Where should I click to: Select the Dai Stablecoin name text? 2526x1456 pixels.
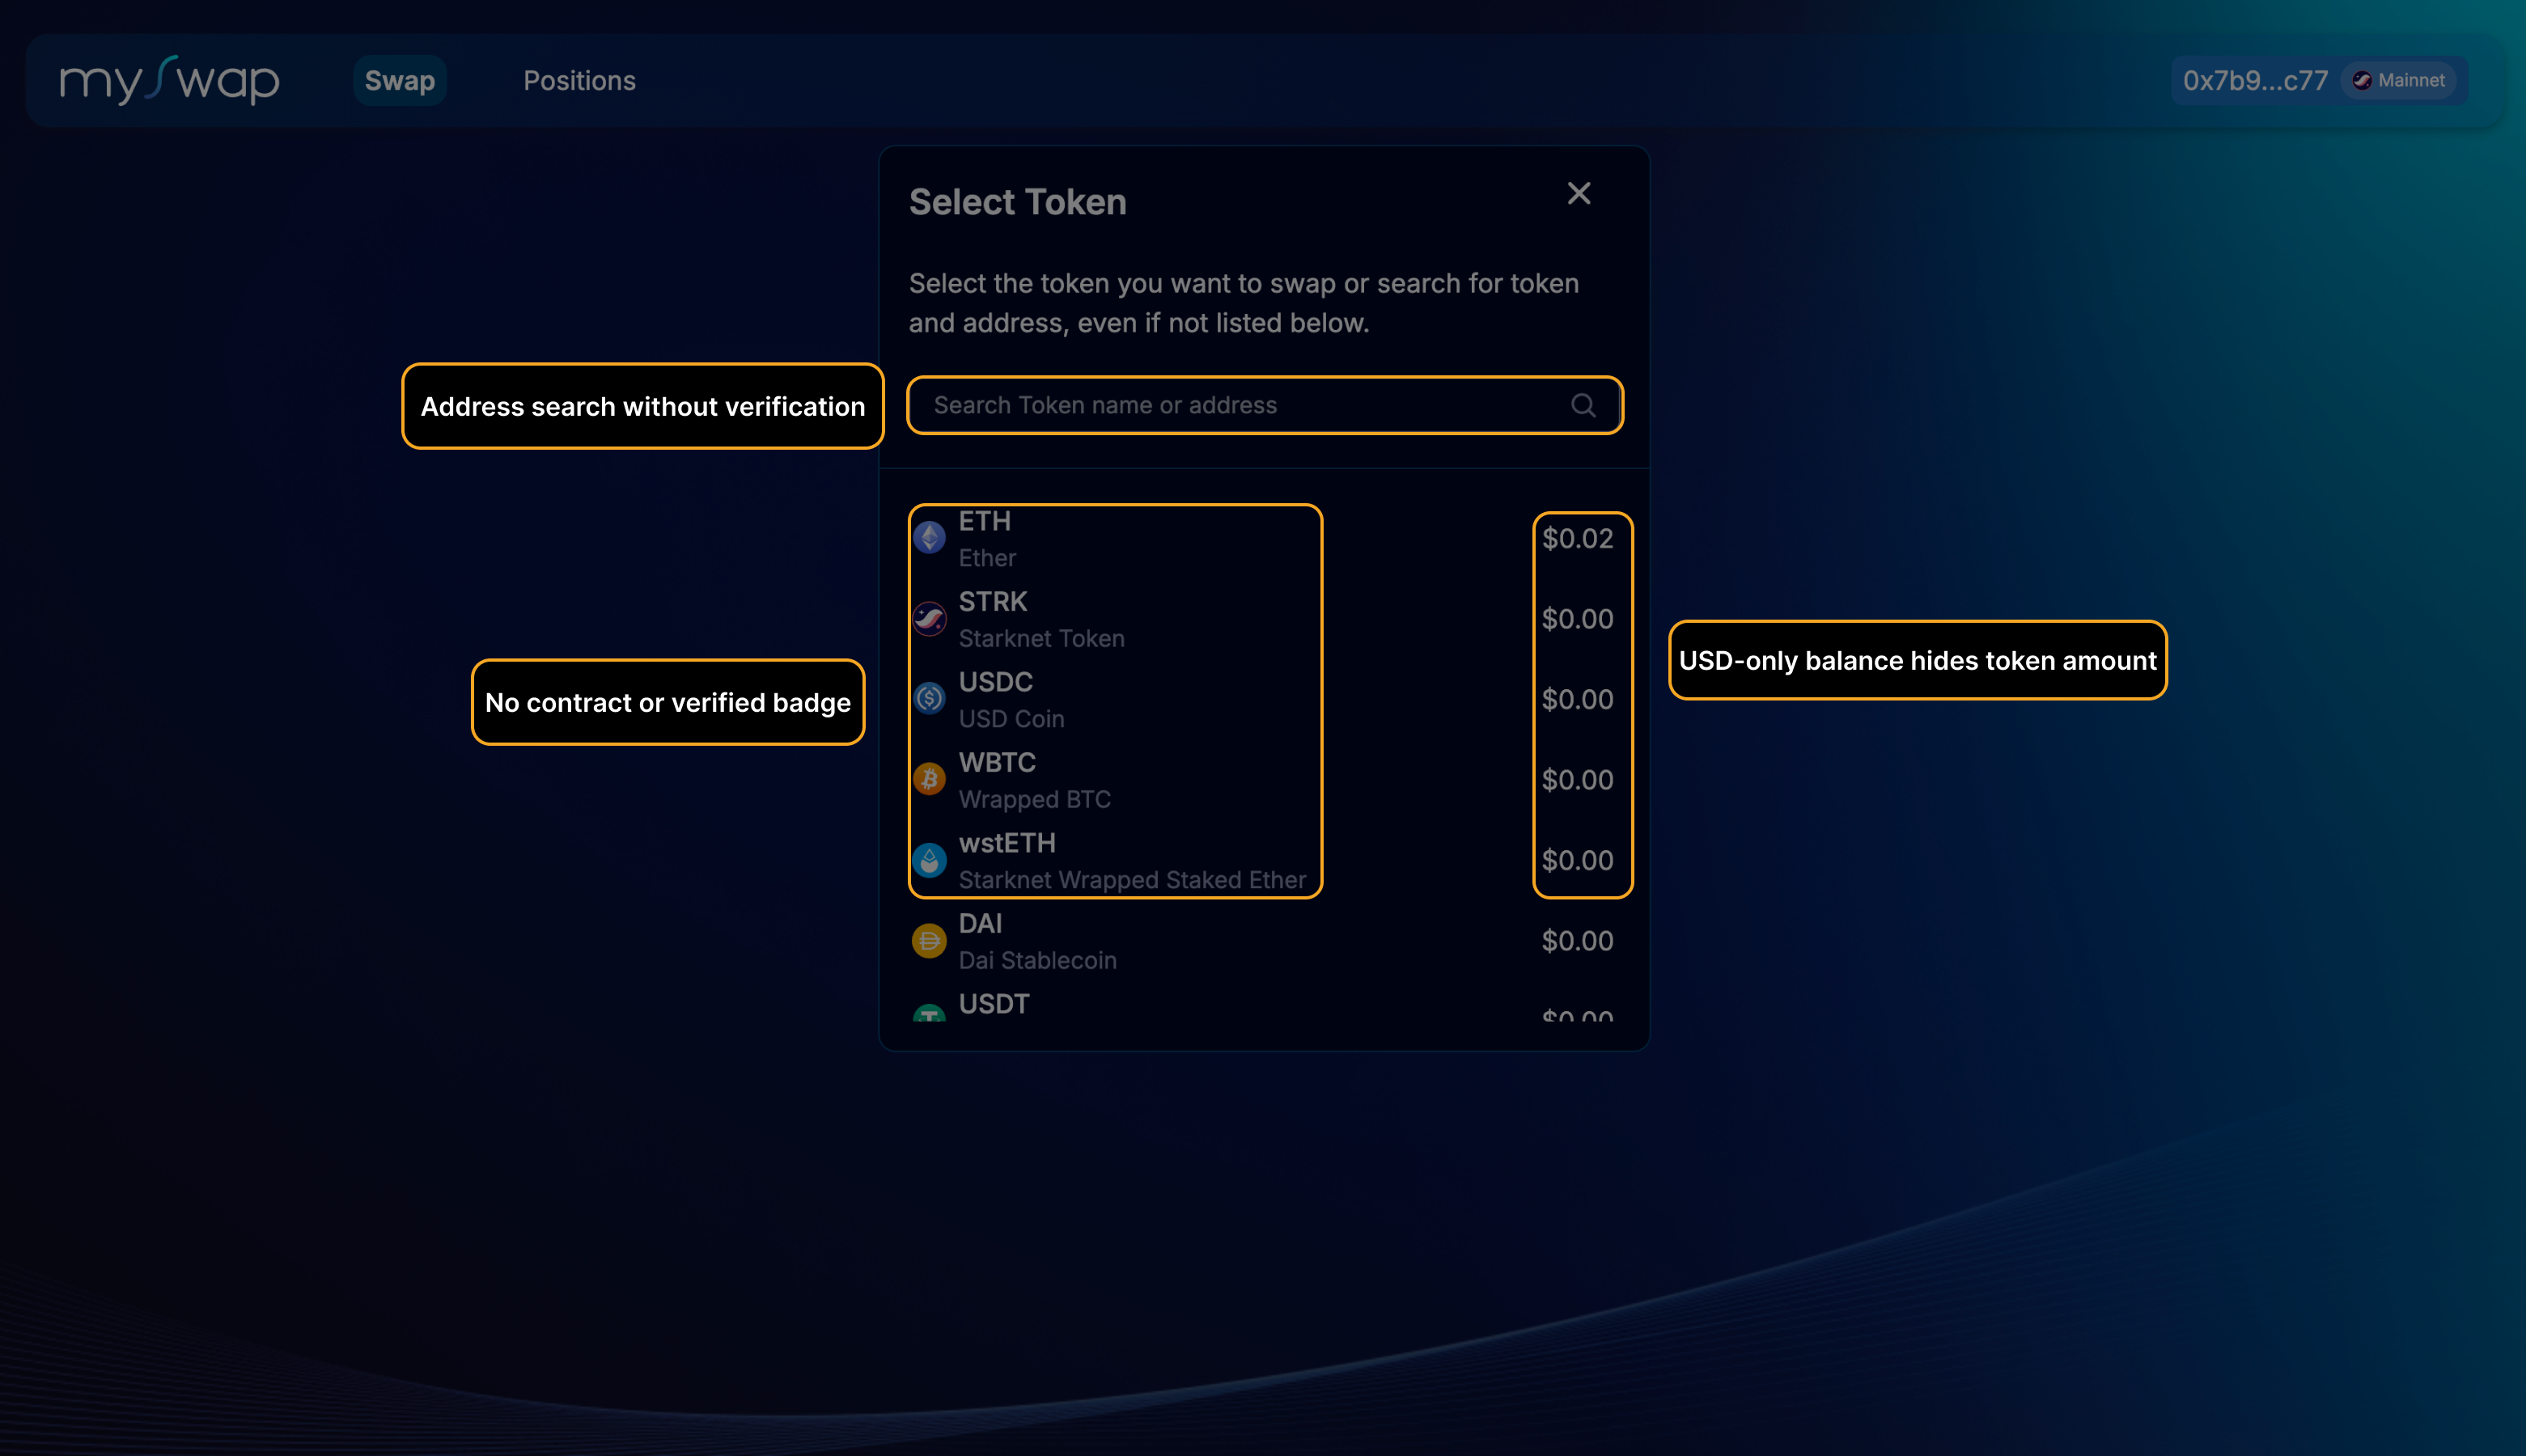1037,961
